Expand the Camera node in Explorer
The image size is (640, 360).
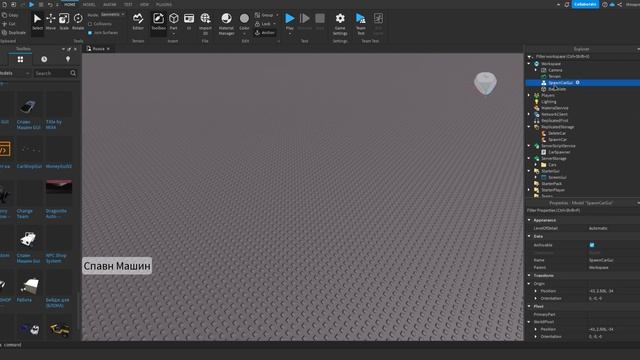[536, 70]
